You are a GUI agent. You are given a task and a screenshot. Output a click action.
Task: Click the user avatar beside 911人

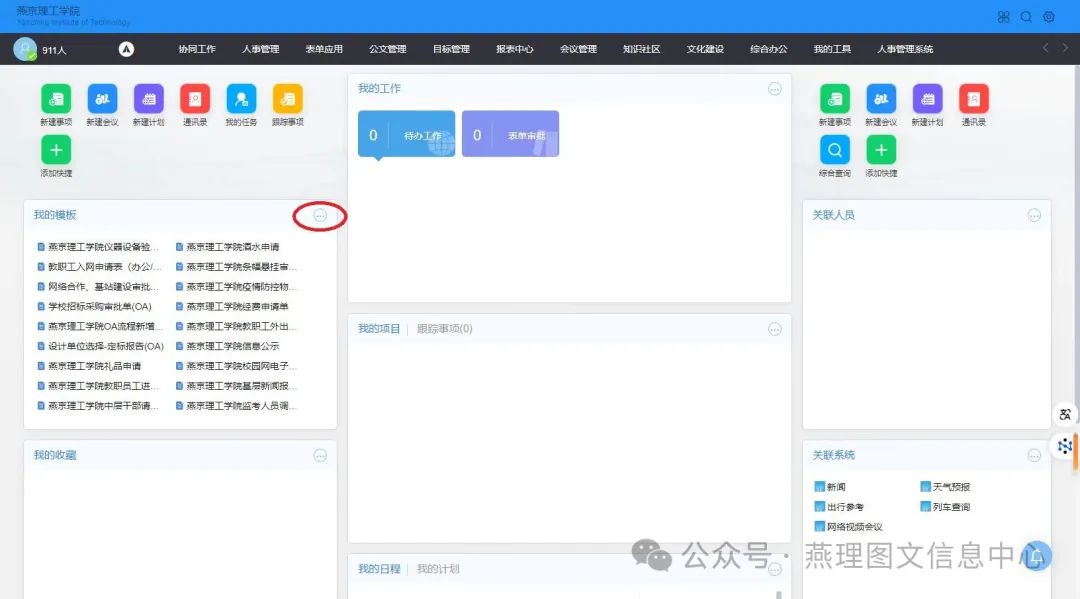(25, 49)
